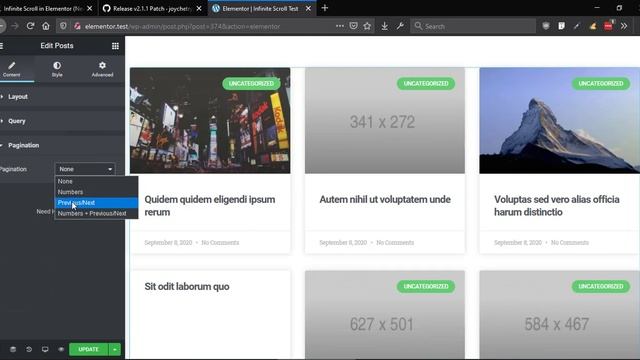Switch to Infinite Scroll in Elementor tab
Viewport: 640px width, 360px height.
43,8
